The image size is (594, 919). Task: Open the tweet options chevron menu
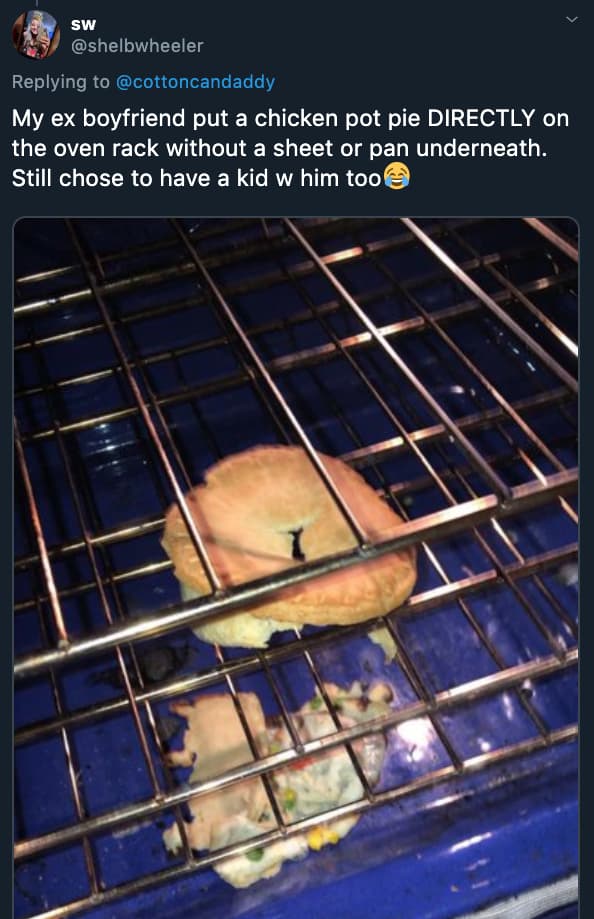coord(572,20)
